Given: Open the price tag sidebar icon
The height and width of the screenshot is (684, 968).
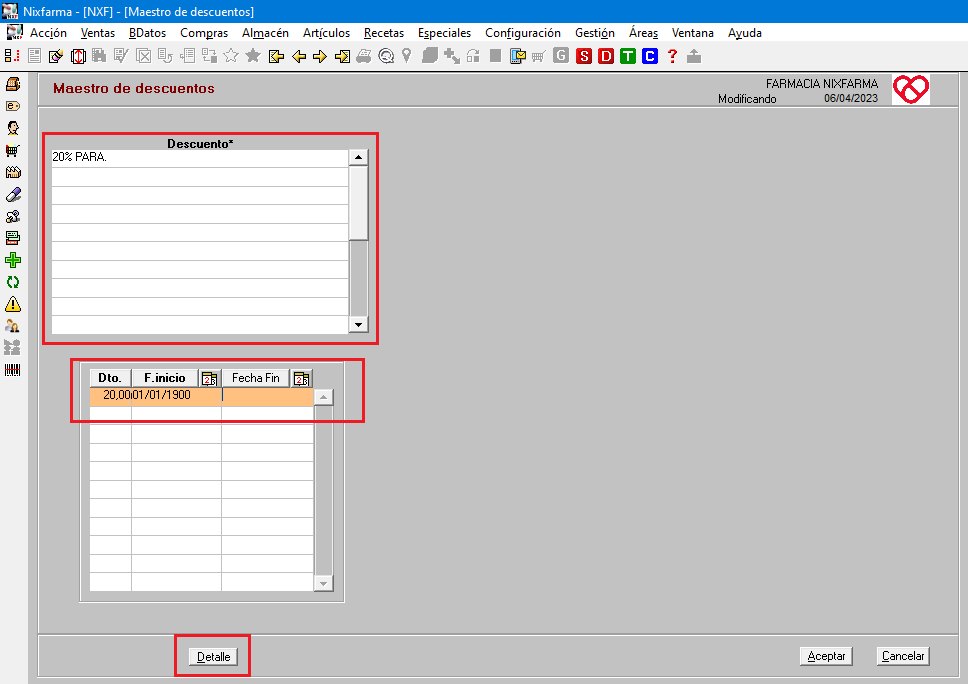Looking at the screenshot, I should pyautogui.click(x=13, y=106).
